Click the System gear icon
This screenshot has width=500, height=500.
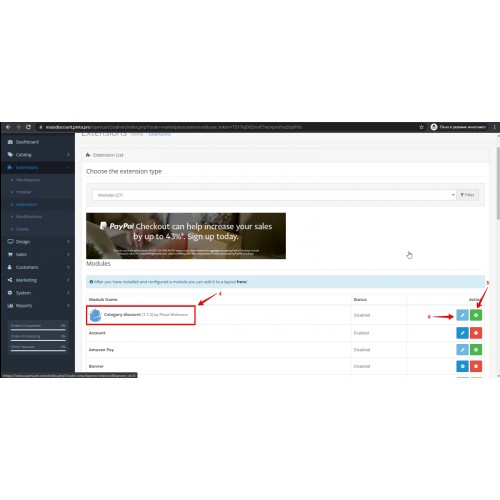coord(10,293)
